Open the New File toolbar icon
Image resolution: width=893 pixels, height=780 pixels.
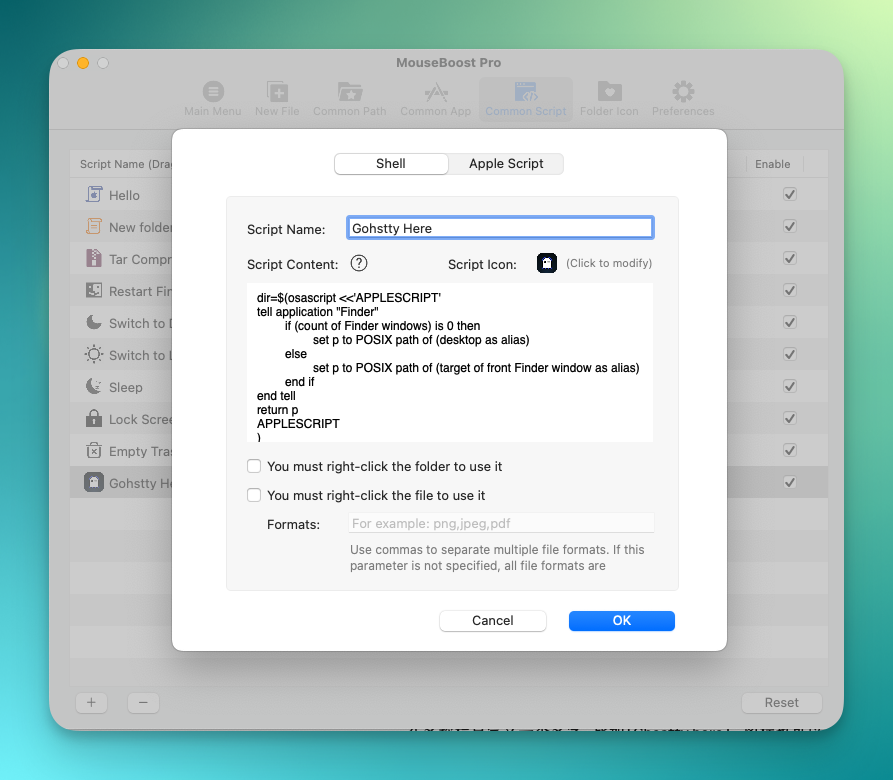(277, 93)
